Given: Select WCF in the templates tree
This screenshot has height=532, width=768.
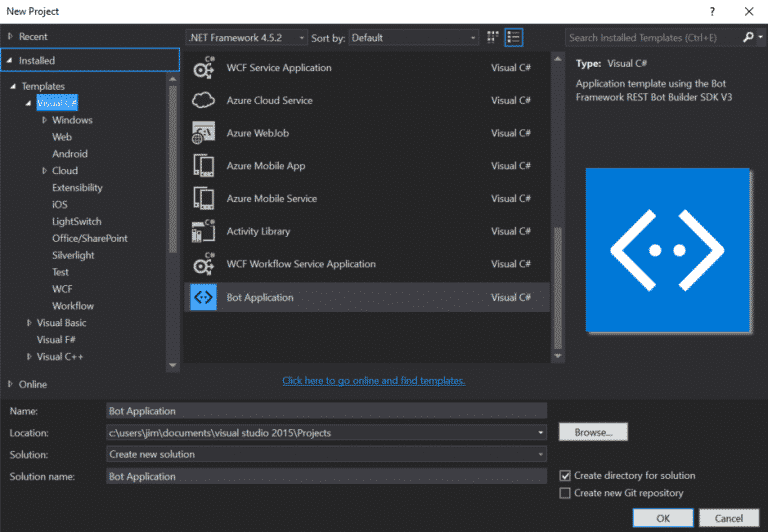Looking at the screenshot, I should click(62, 289).
